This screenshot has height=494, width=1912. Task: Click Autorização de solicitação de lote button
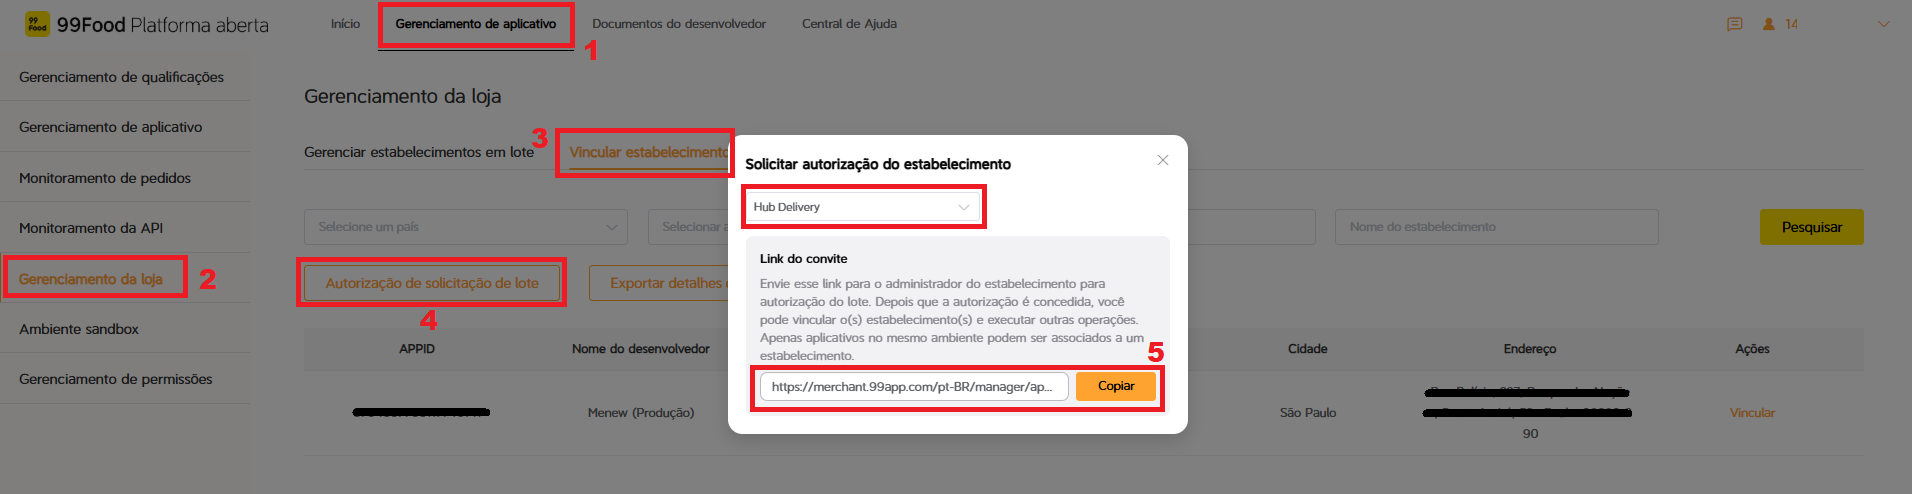click(x=432, y=283)
